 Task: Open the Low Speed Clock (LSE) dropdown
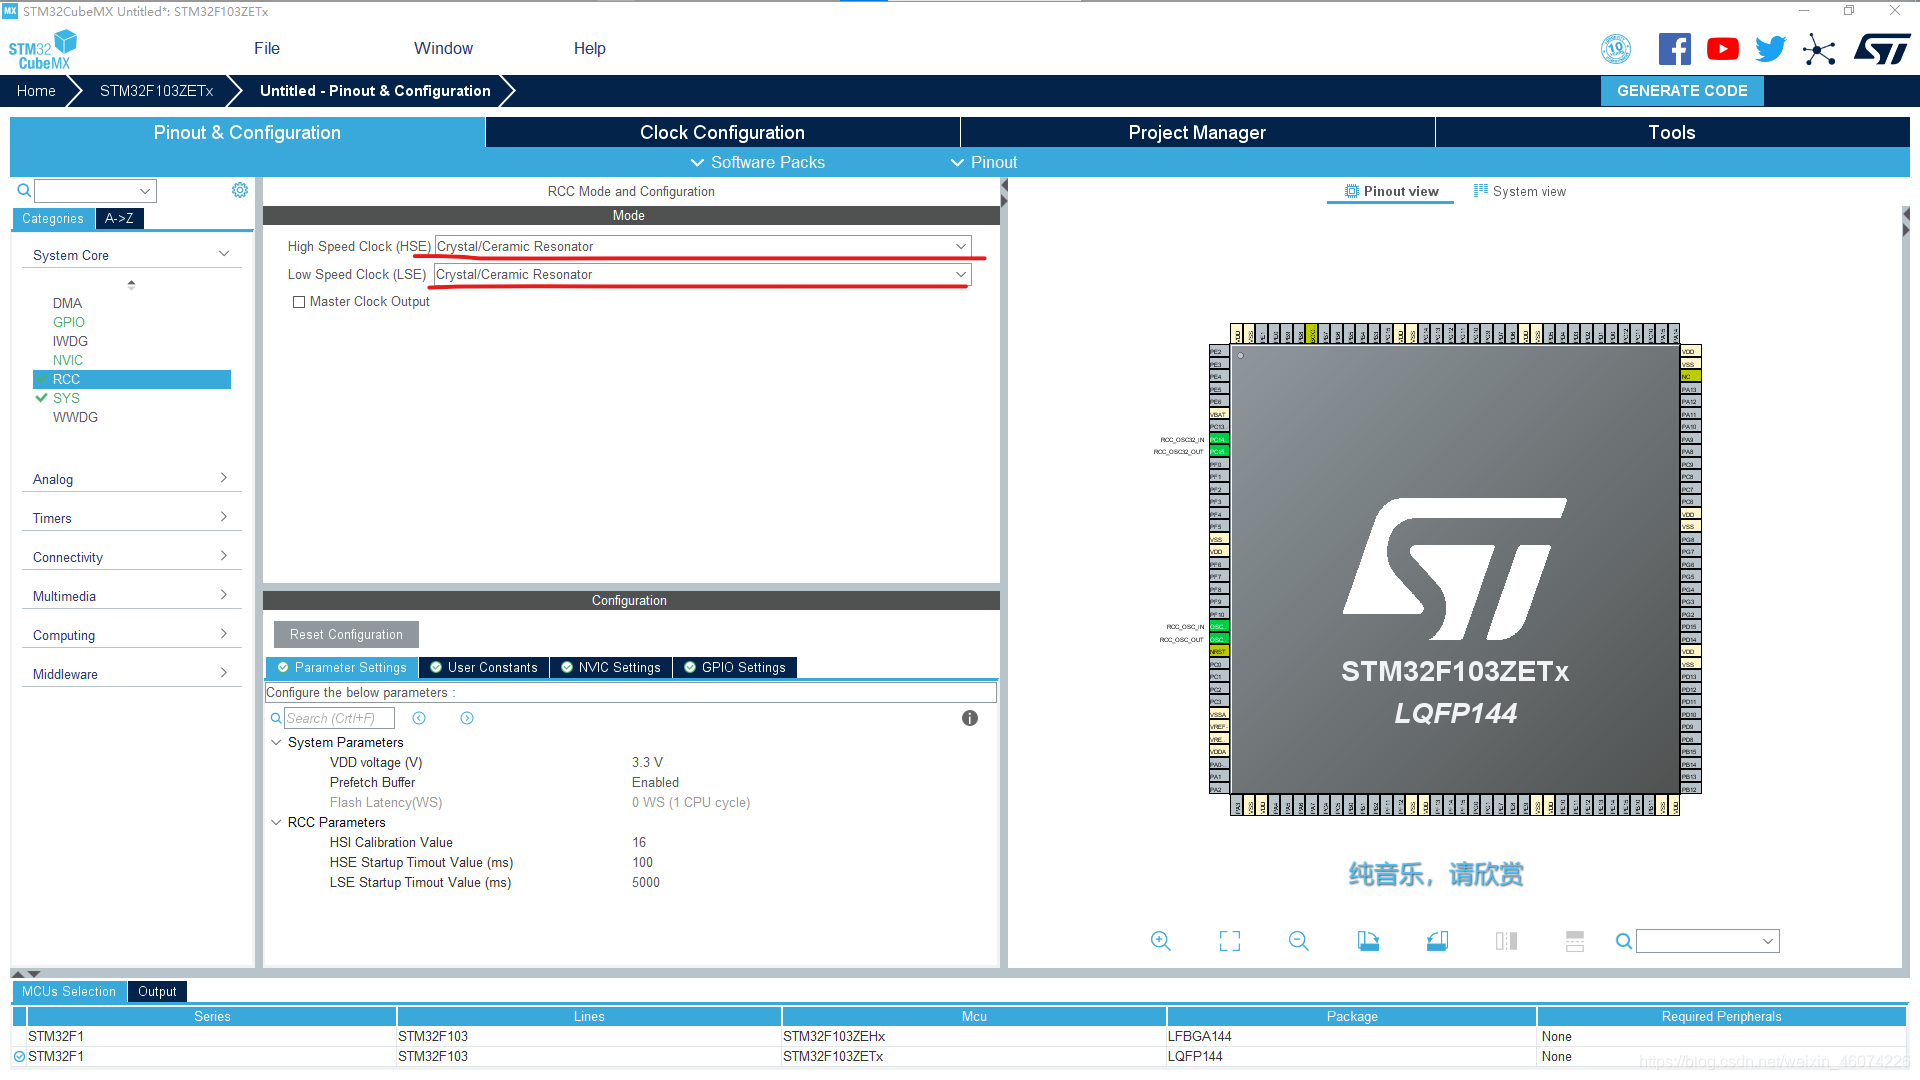[702, 274]
